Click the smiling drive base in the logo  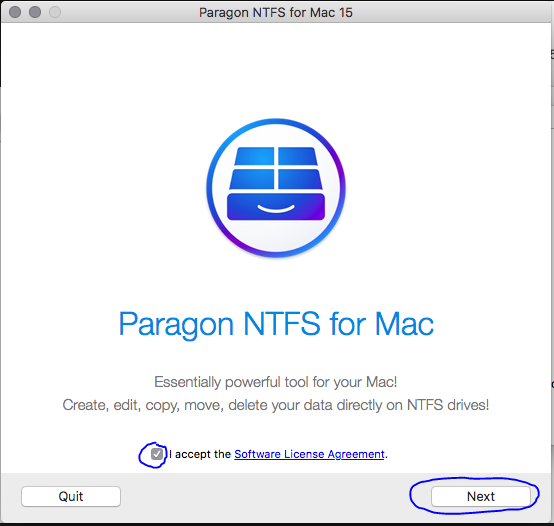(276, 207)
